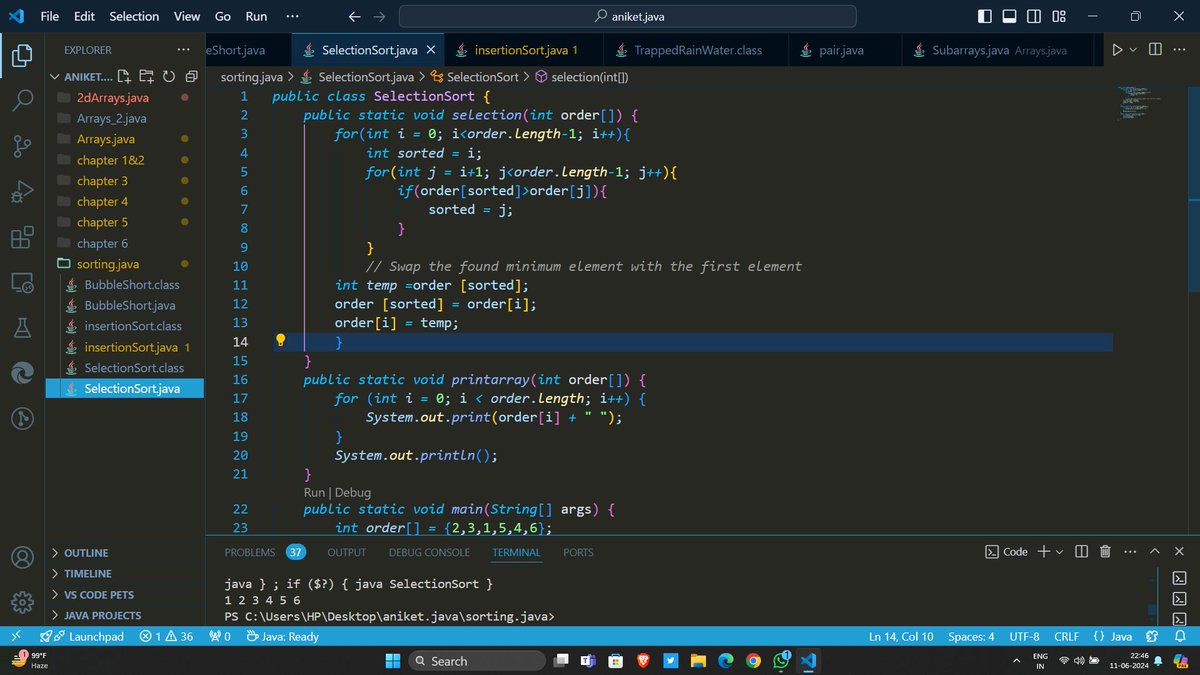
Task: Open the notifications bell in status bar
Action: tap(1182, 636)
